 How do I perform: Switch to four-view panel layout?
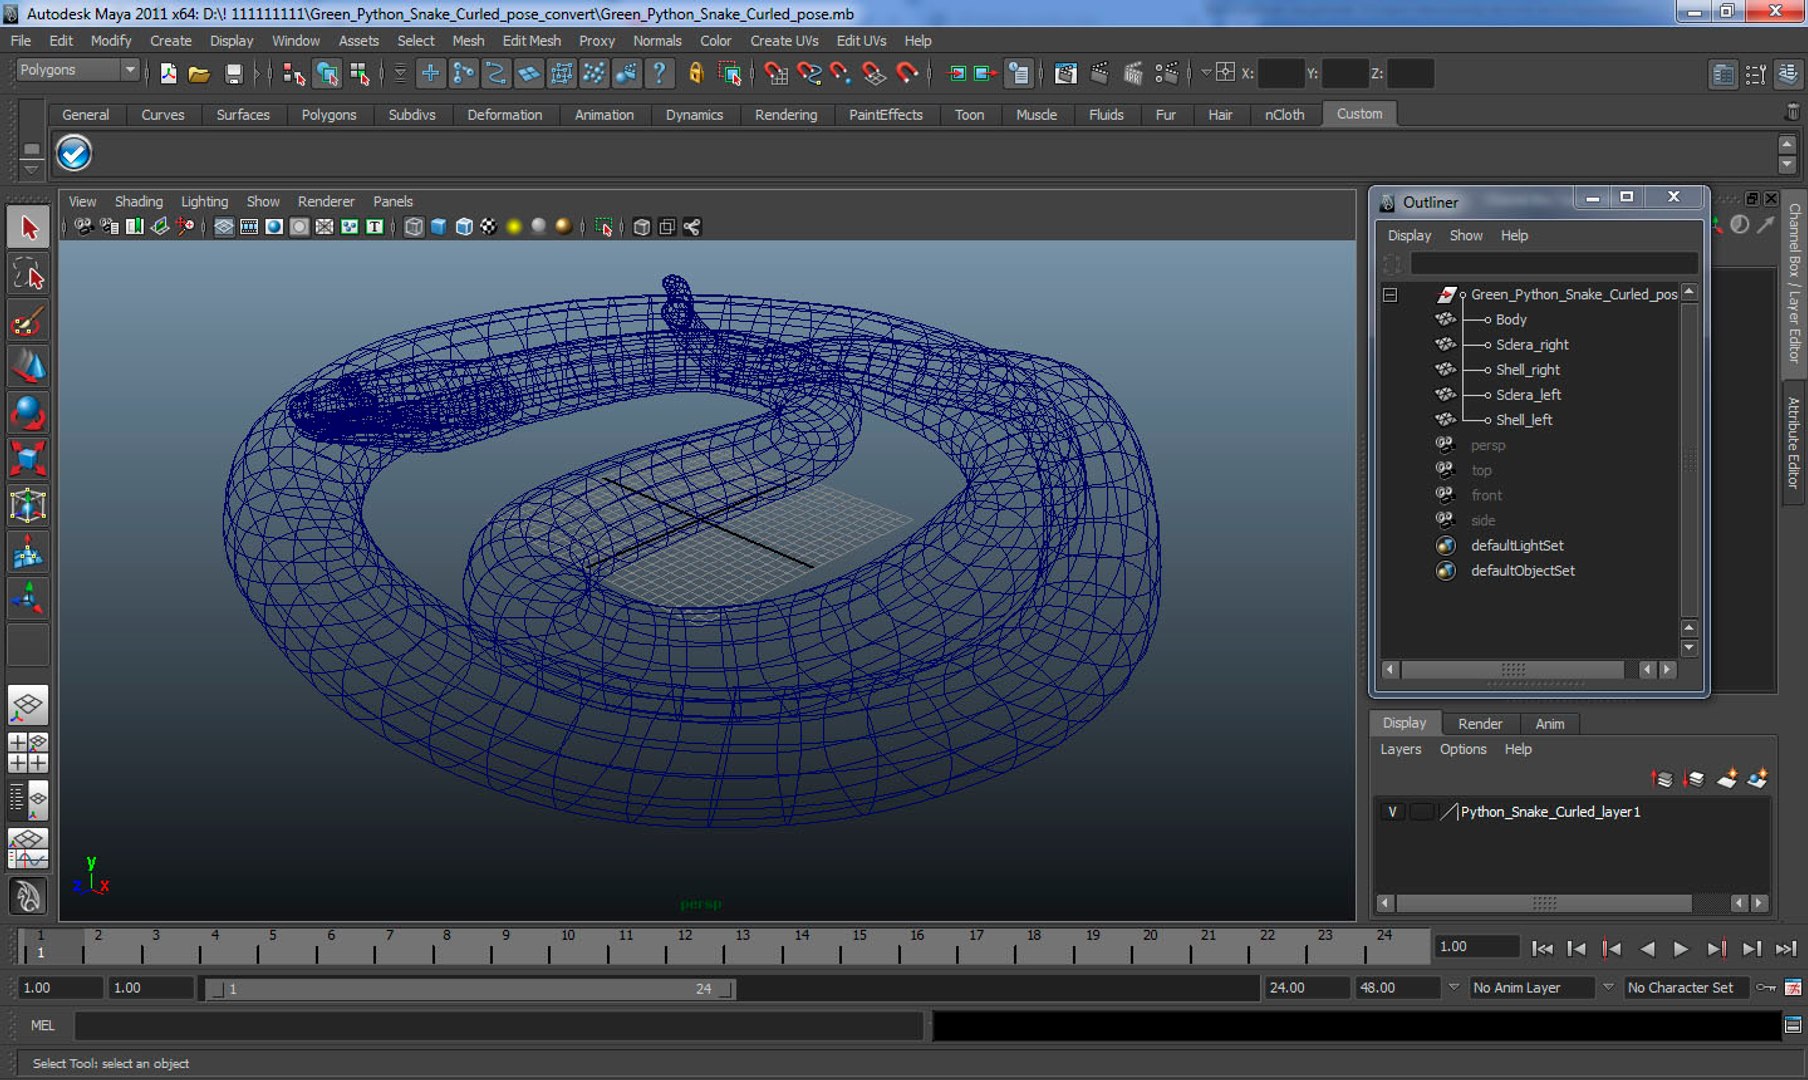click(28, 753)
